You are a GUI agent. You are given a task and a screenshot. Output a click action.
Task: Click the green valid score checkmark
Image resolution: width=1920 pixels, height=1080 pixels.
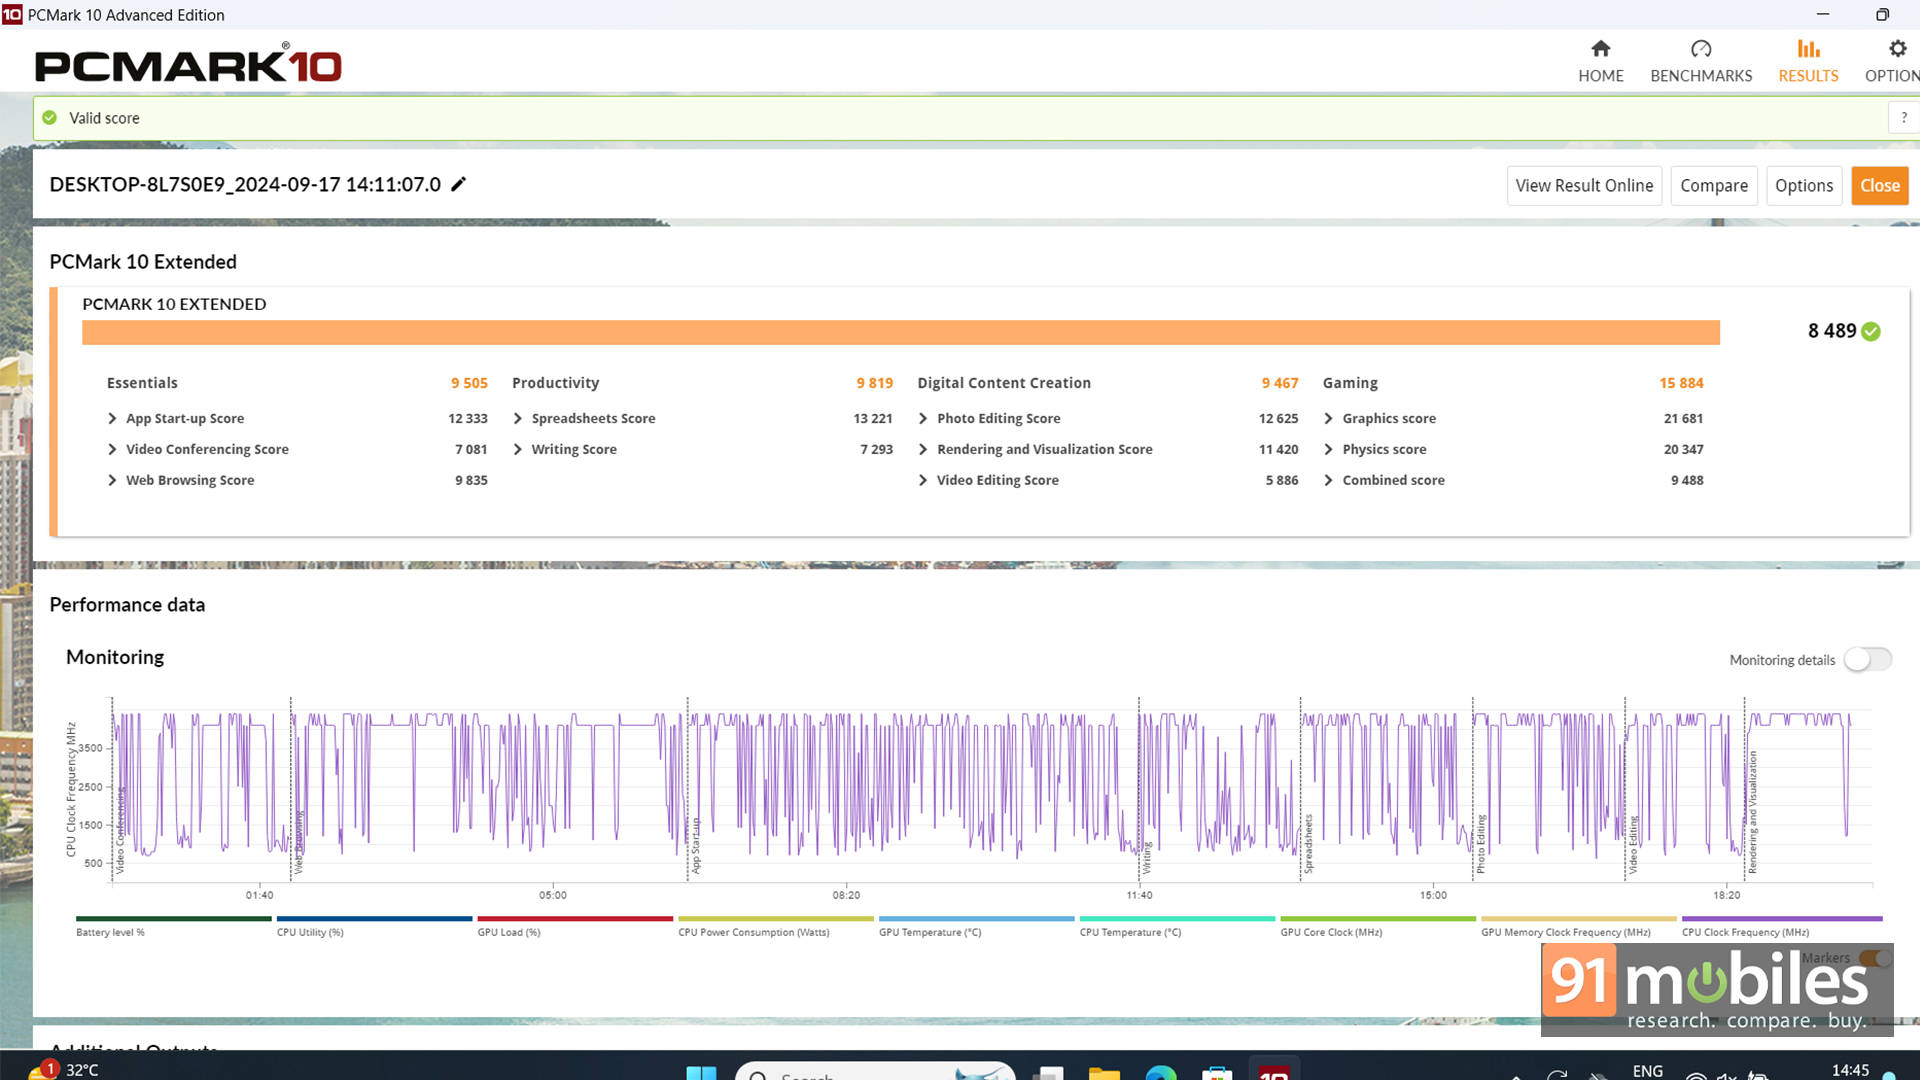[50, 118]
